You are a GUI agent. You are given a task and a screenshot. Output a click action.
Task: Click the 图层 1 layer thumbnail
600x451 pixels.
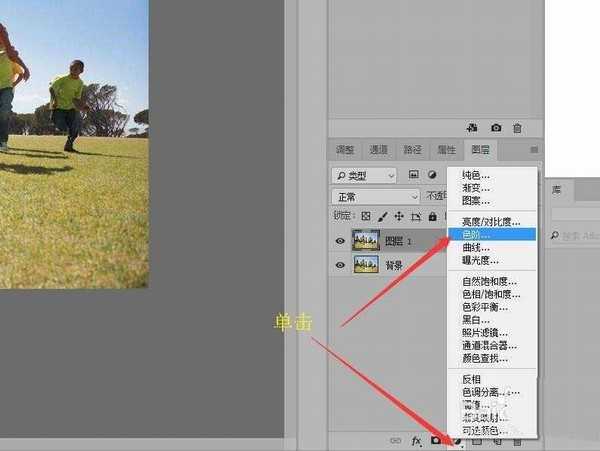(x=365, y=241)
